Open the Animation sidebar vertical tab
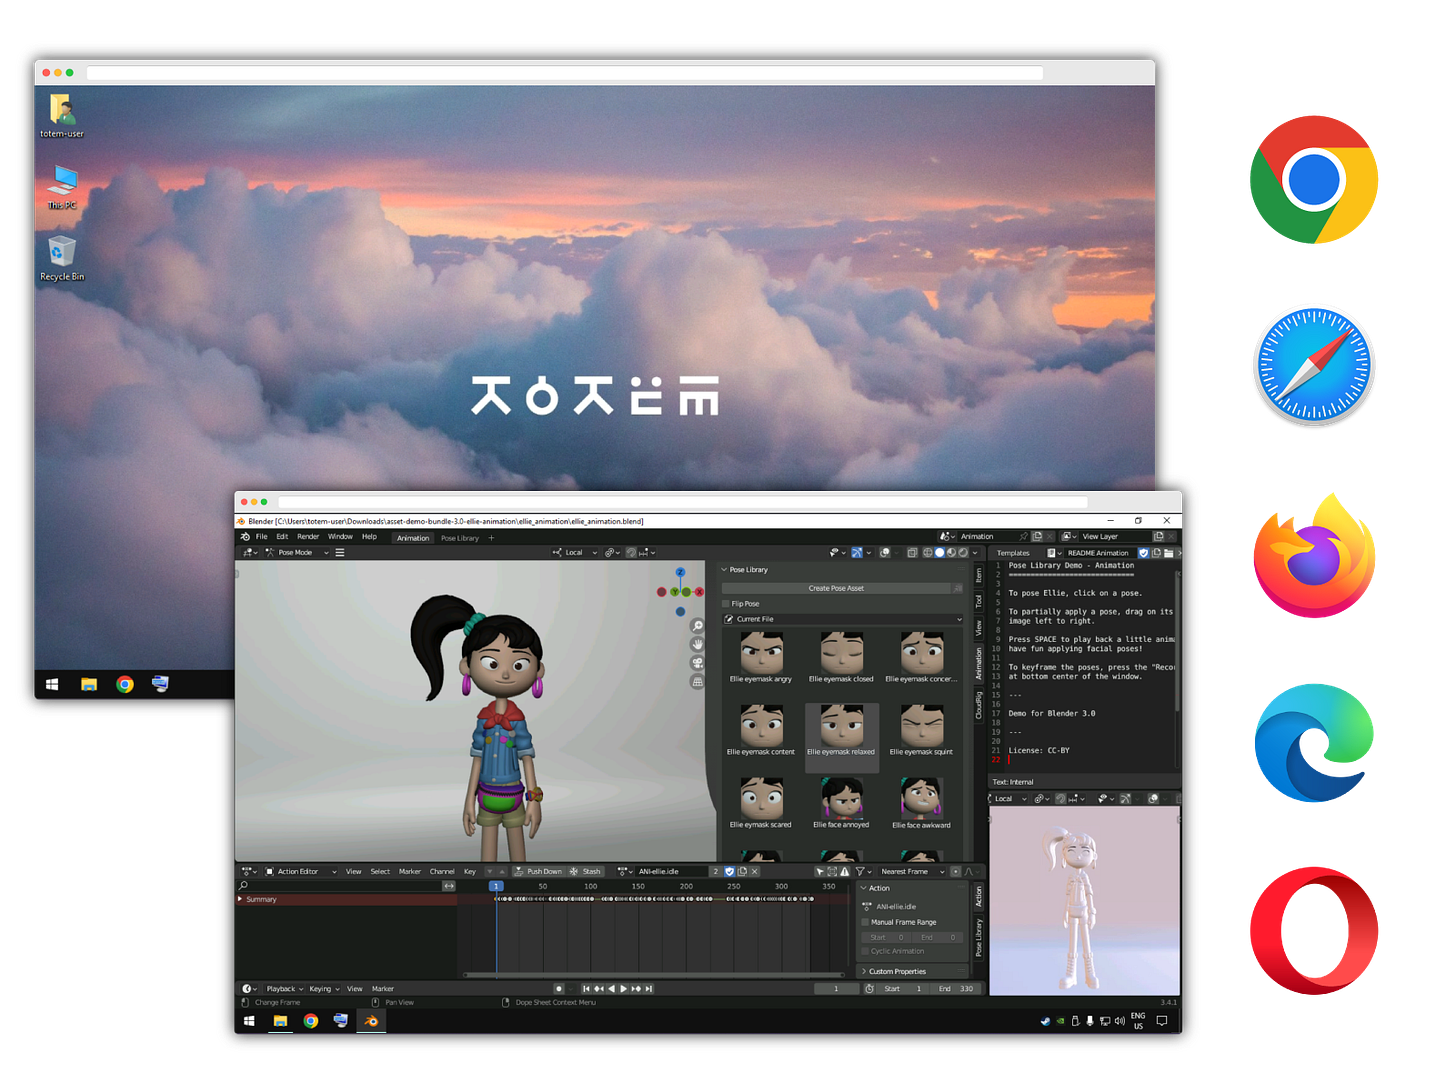This screenshot has height=1092, width=1456. [x=979, y=662]
